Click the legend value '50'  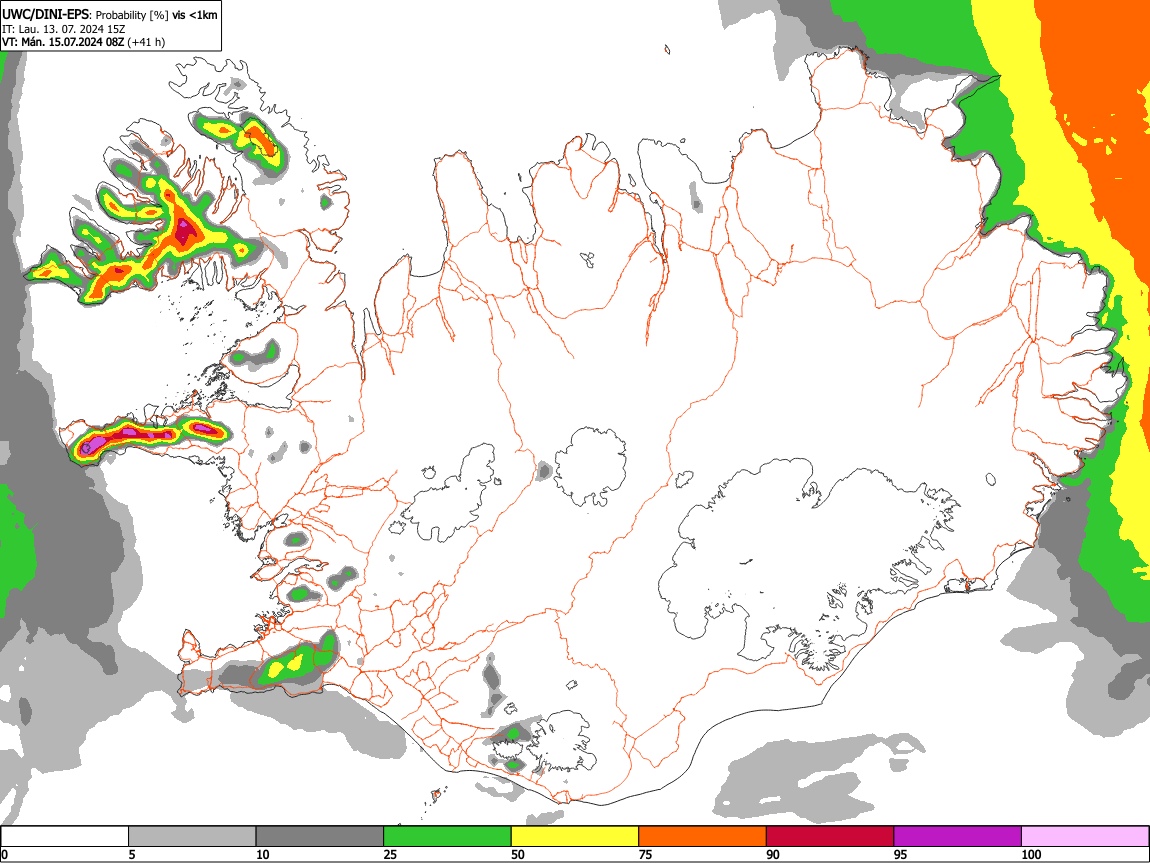pyautogui.click(x=518, y=854)
